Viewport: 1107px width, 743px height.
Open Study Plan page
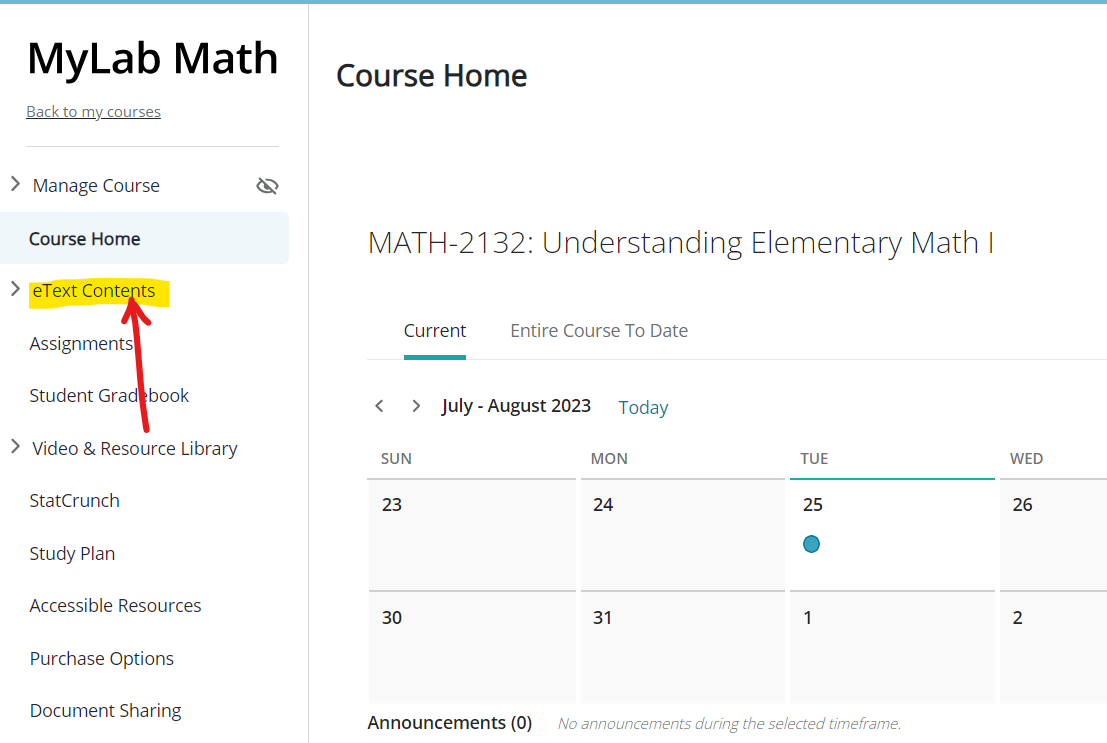(72, 554)
